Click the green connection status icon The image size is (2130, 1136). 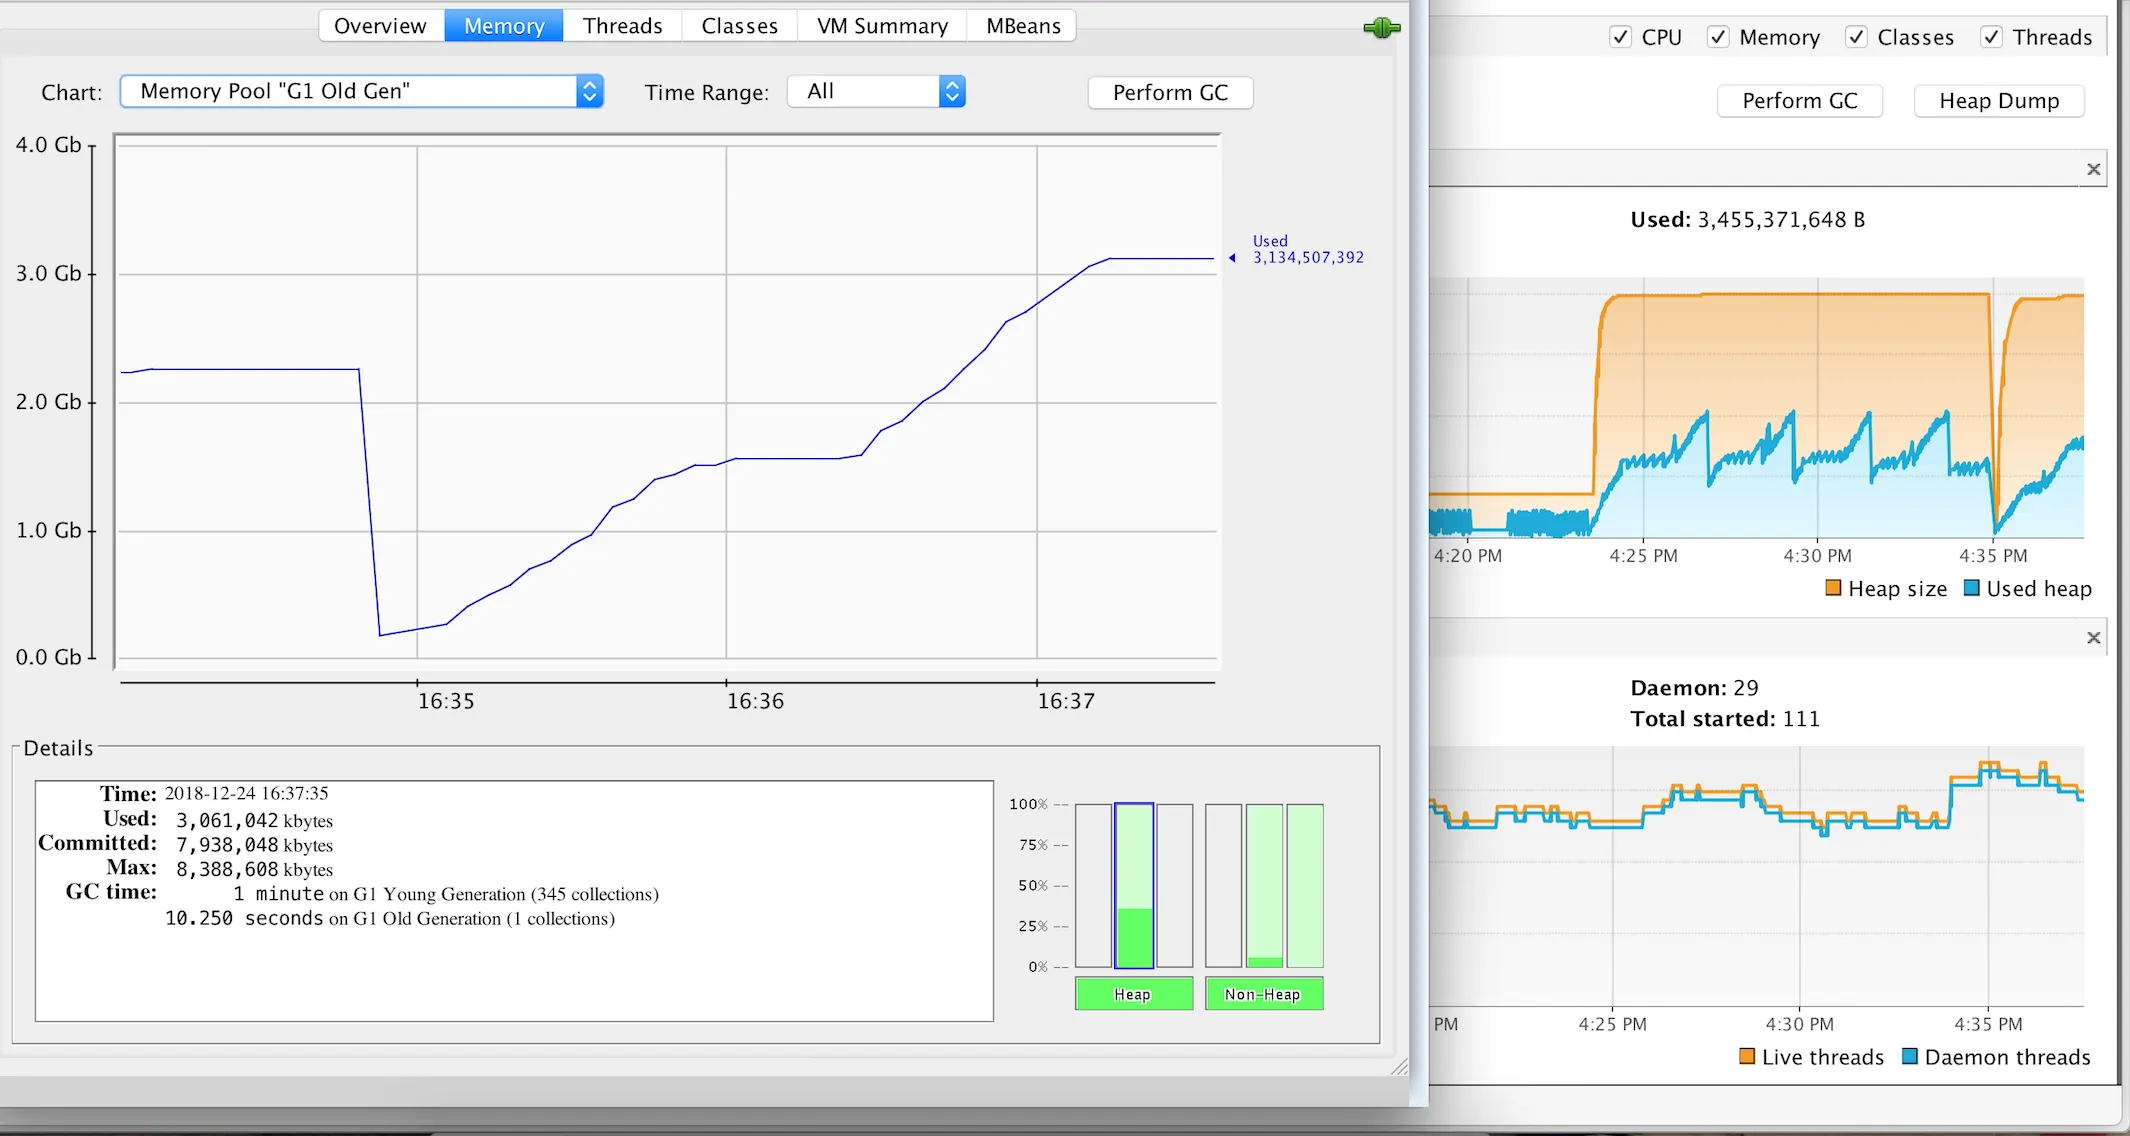[x=1381, y=28]
